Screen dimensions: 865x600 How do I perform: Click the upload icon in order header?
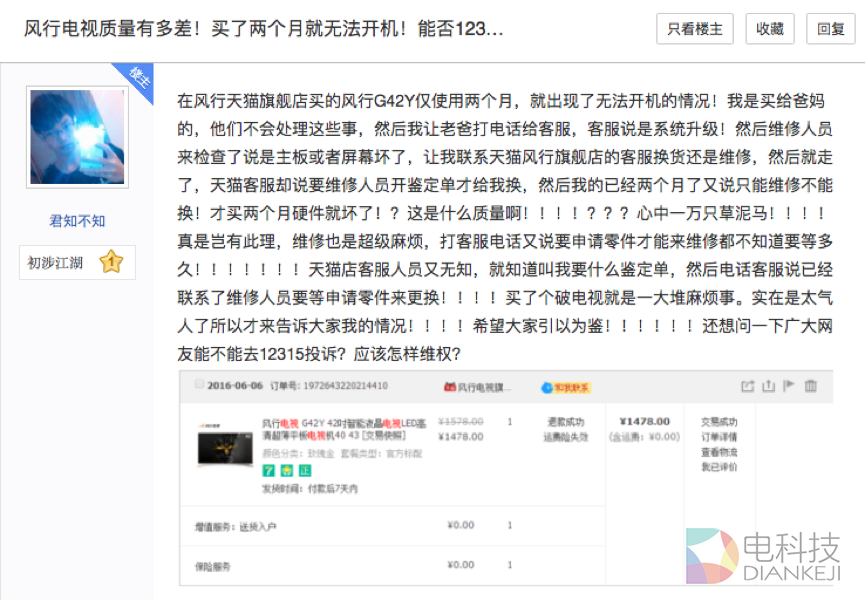(768, 386)
